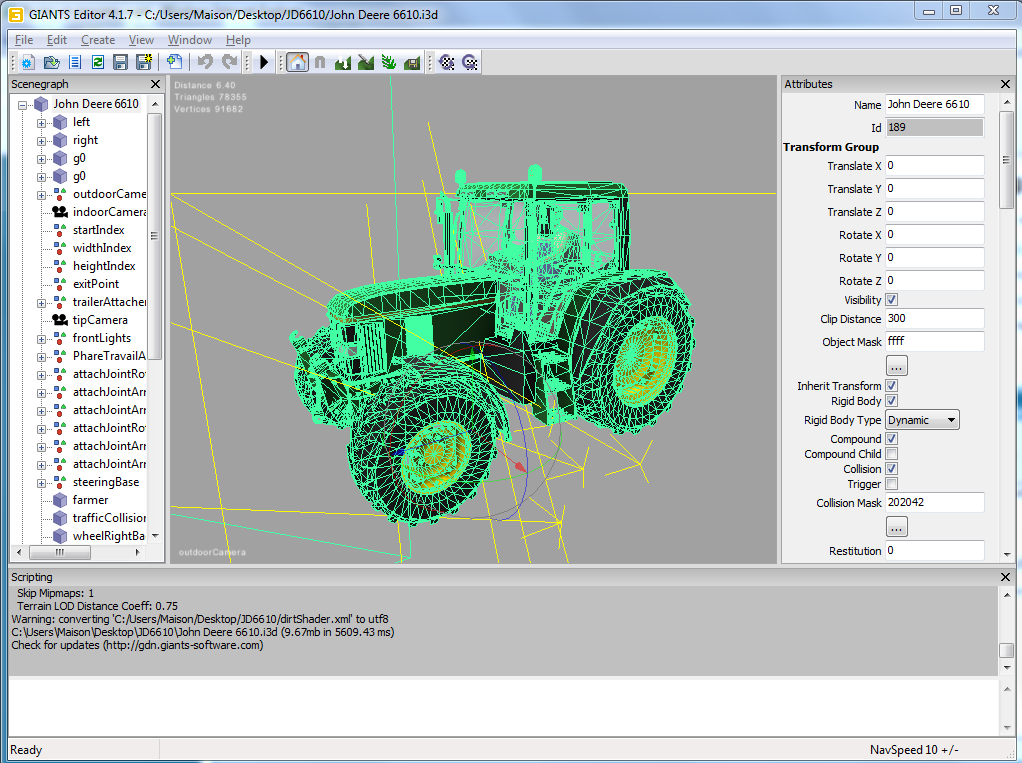Click the gray arch-shaped toolbar icon
The height and width of the screenshot is (763, 1022).
click(320, 63)
